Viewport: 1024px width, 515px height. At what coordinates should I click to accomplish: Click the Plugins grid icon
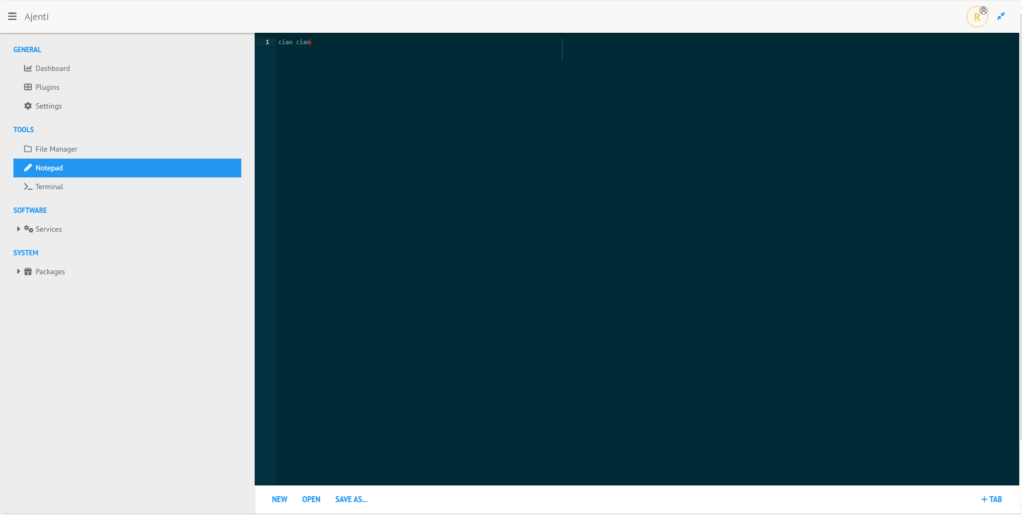[x=28, y=87]
